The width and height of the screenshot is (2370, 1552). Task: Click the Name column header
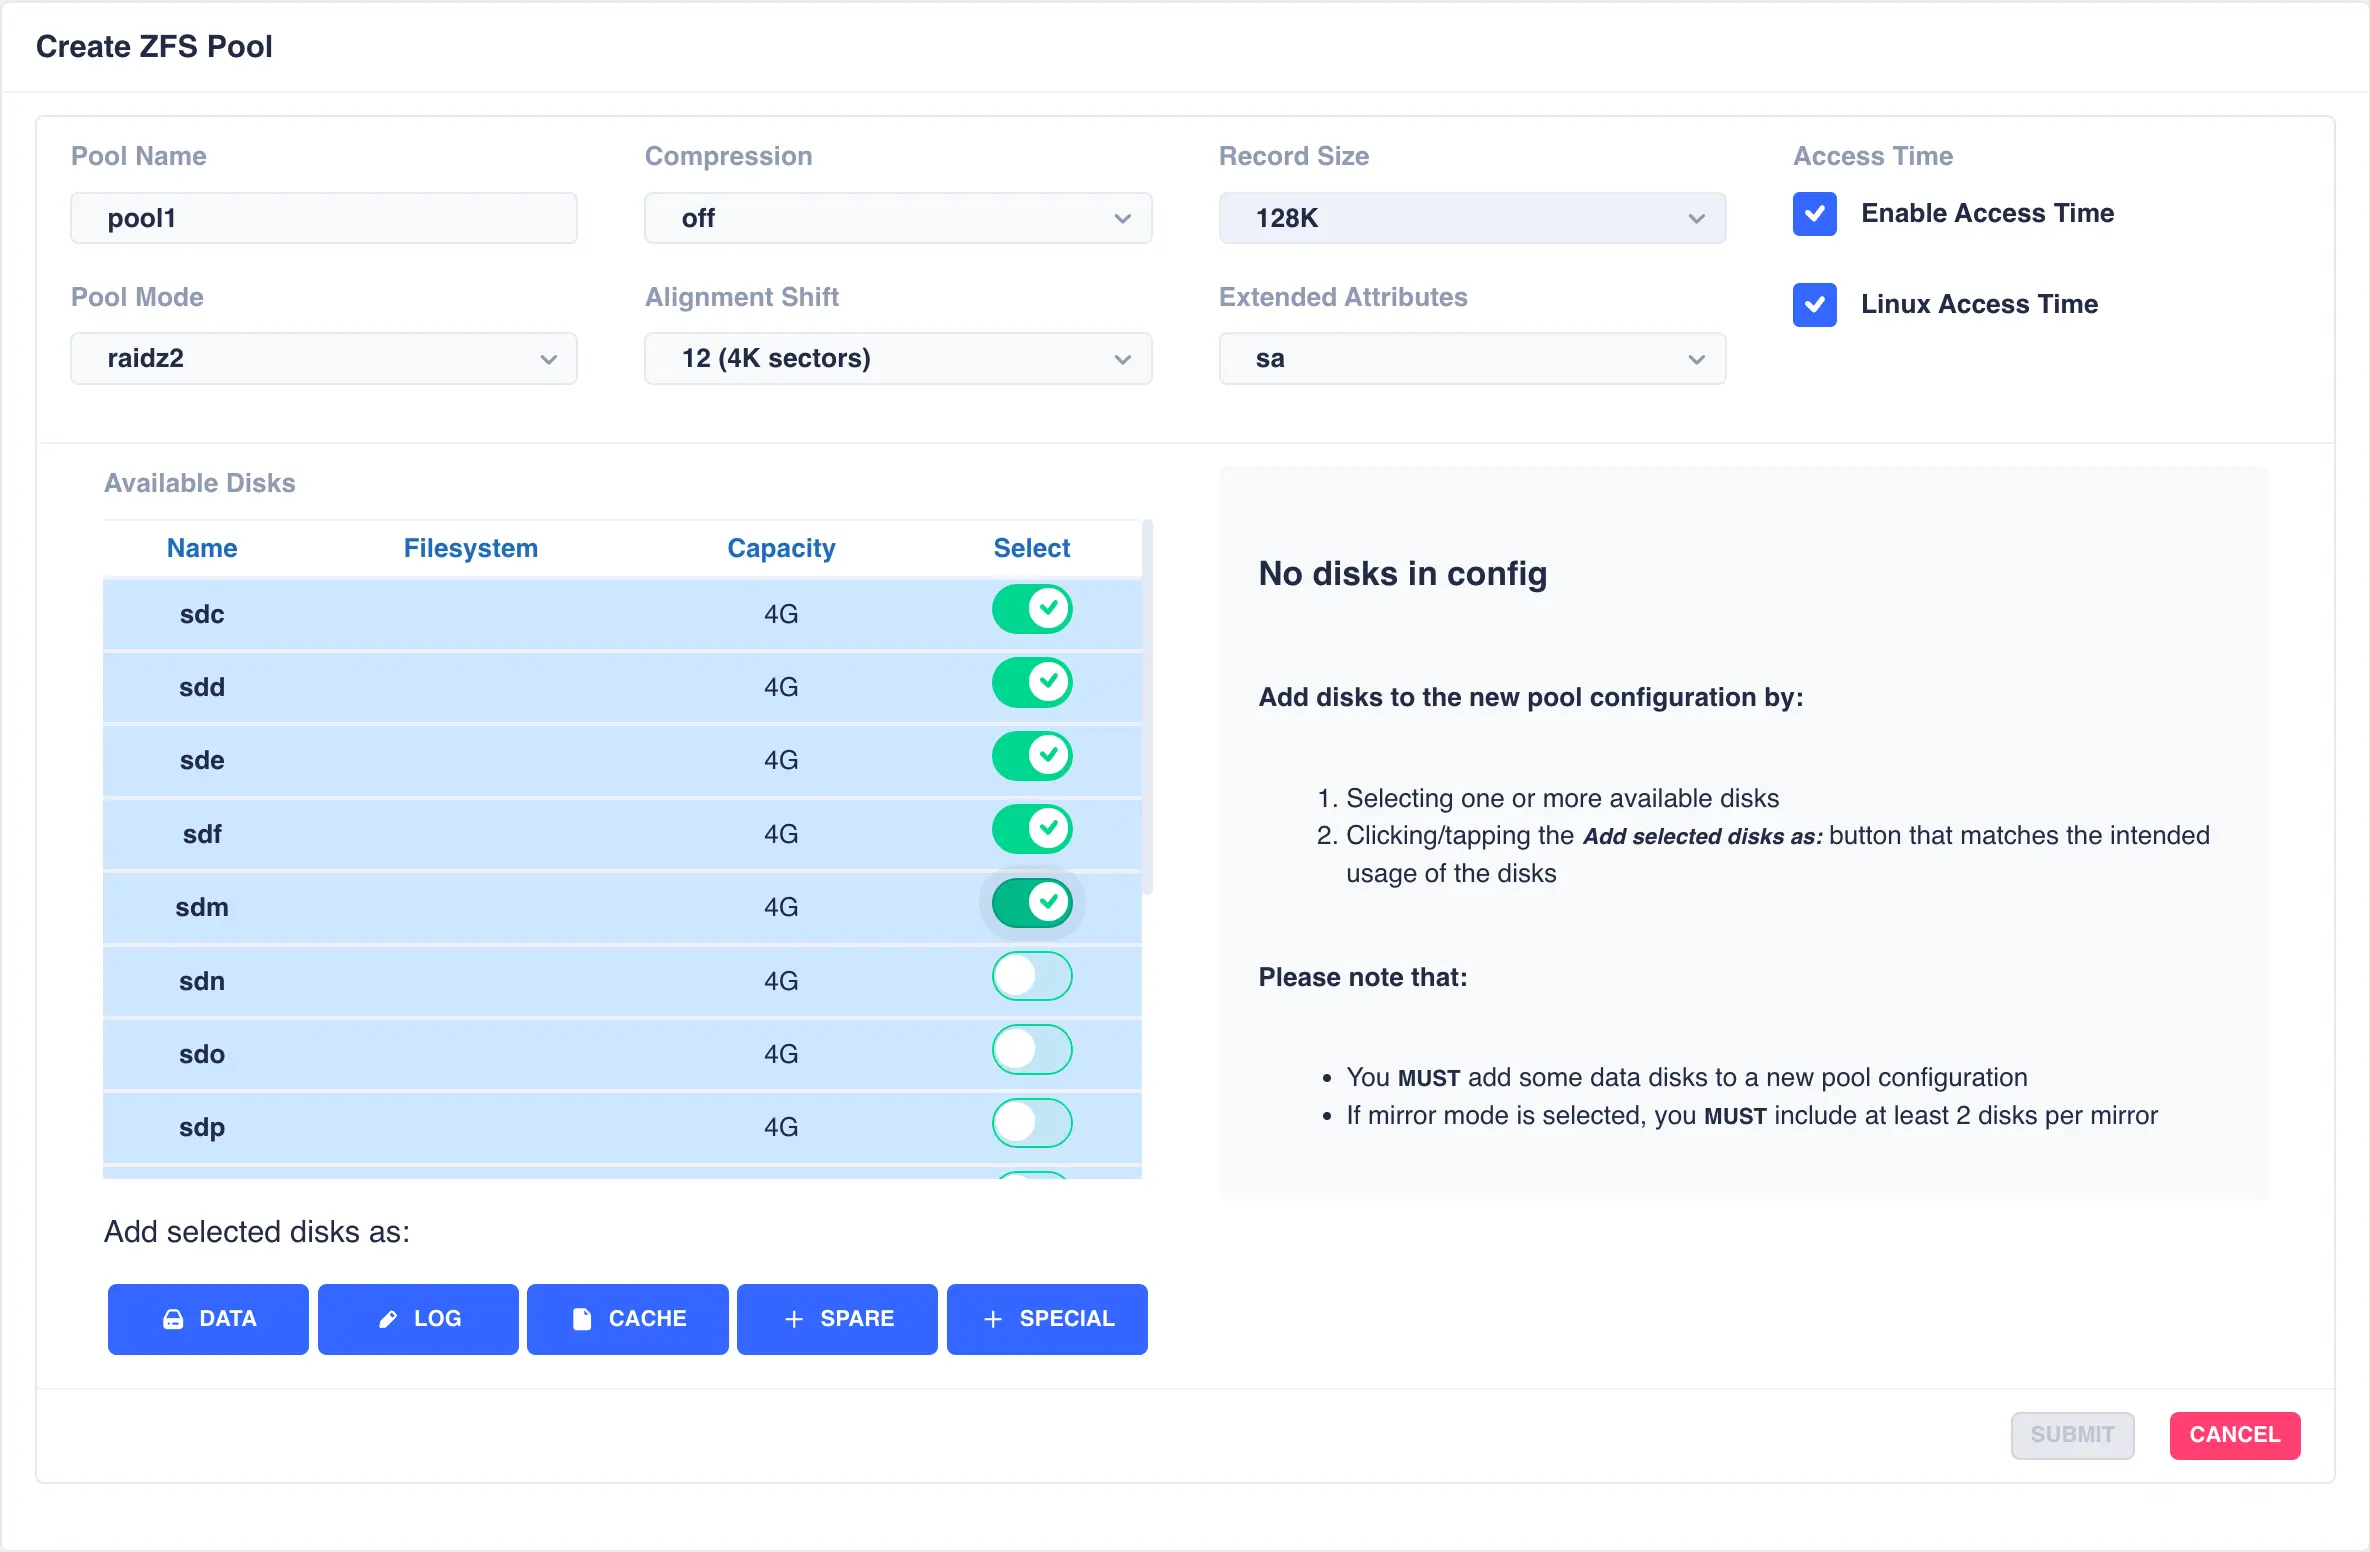coord(202,548)
